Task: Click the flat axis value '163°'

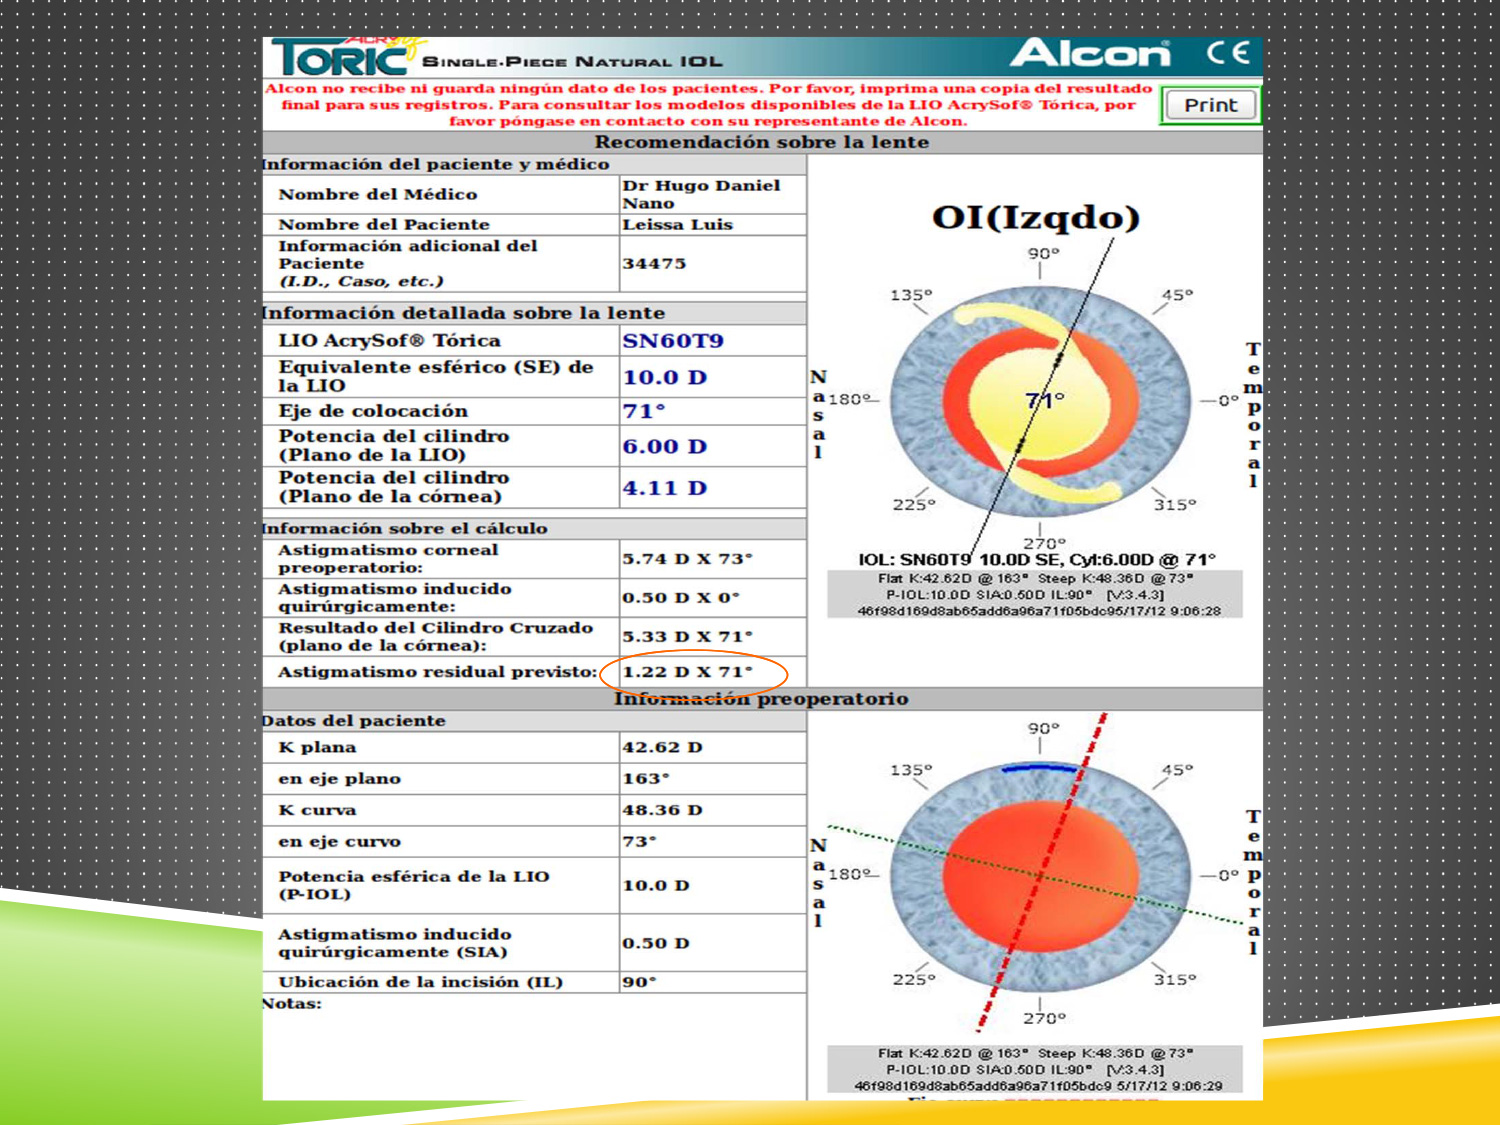Action: click(646, 779)
